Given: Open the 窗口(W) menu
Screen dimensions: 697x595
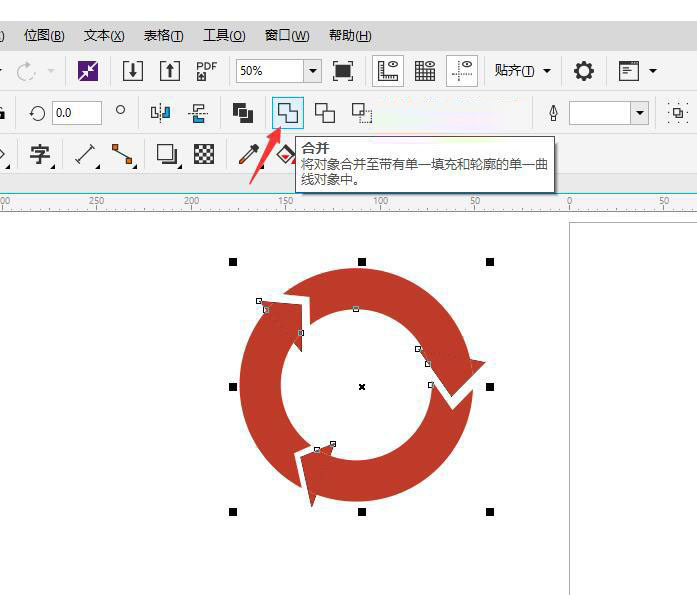Looking at the screenshot, I should point(287,36).
